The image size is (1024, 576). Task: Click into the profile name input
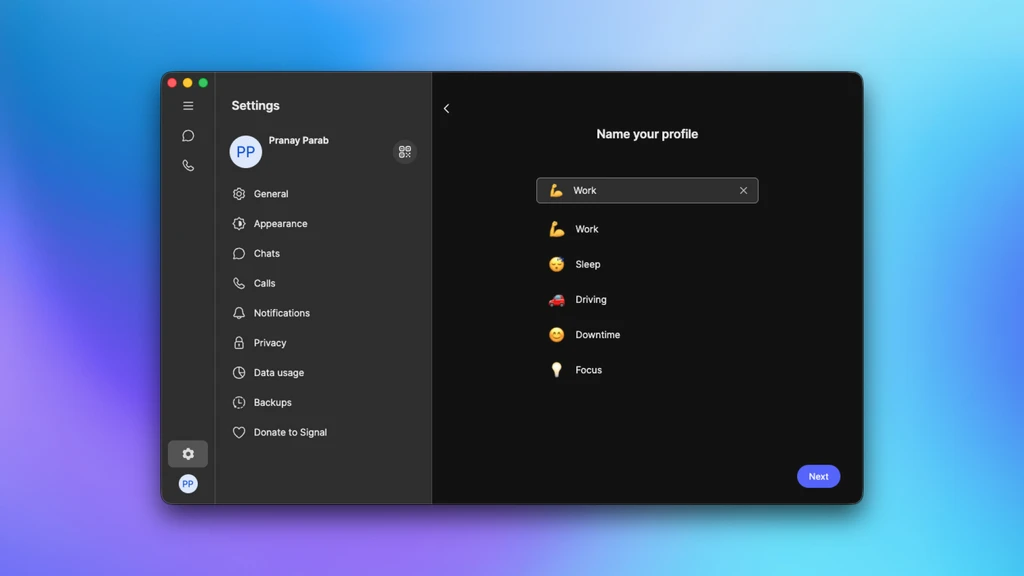(x=647, y=191)
